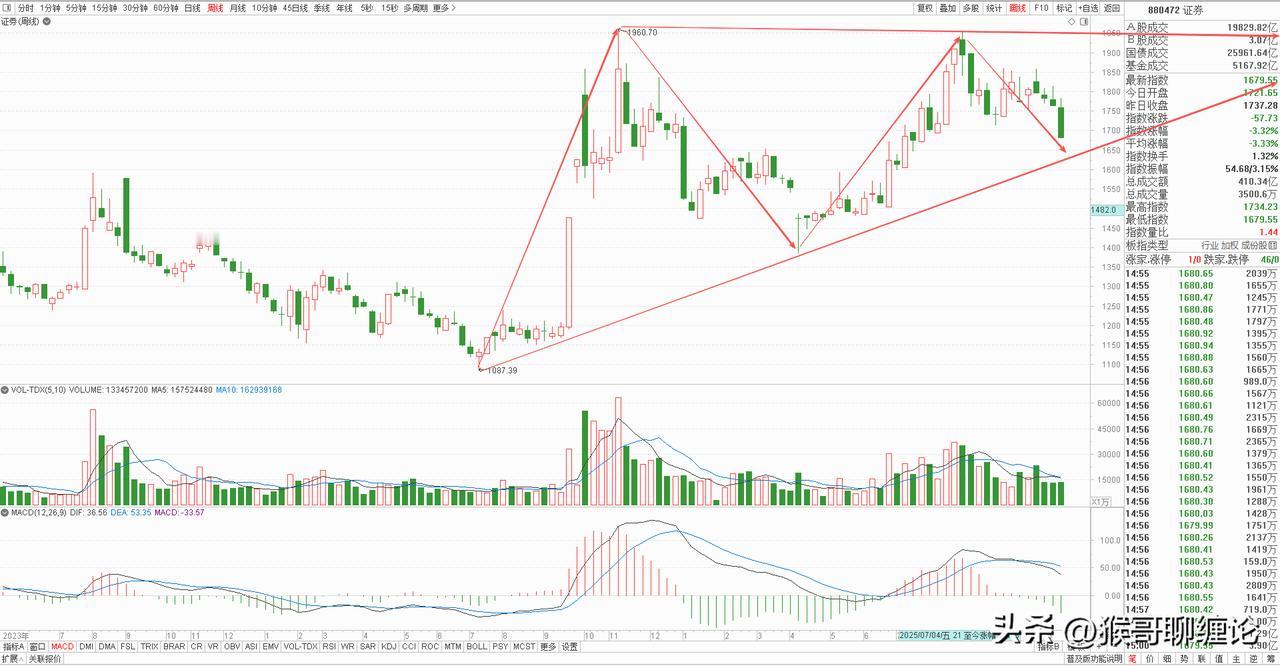
Task: Select the KDJ indicator tab
Action: point(388,646)
